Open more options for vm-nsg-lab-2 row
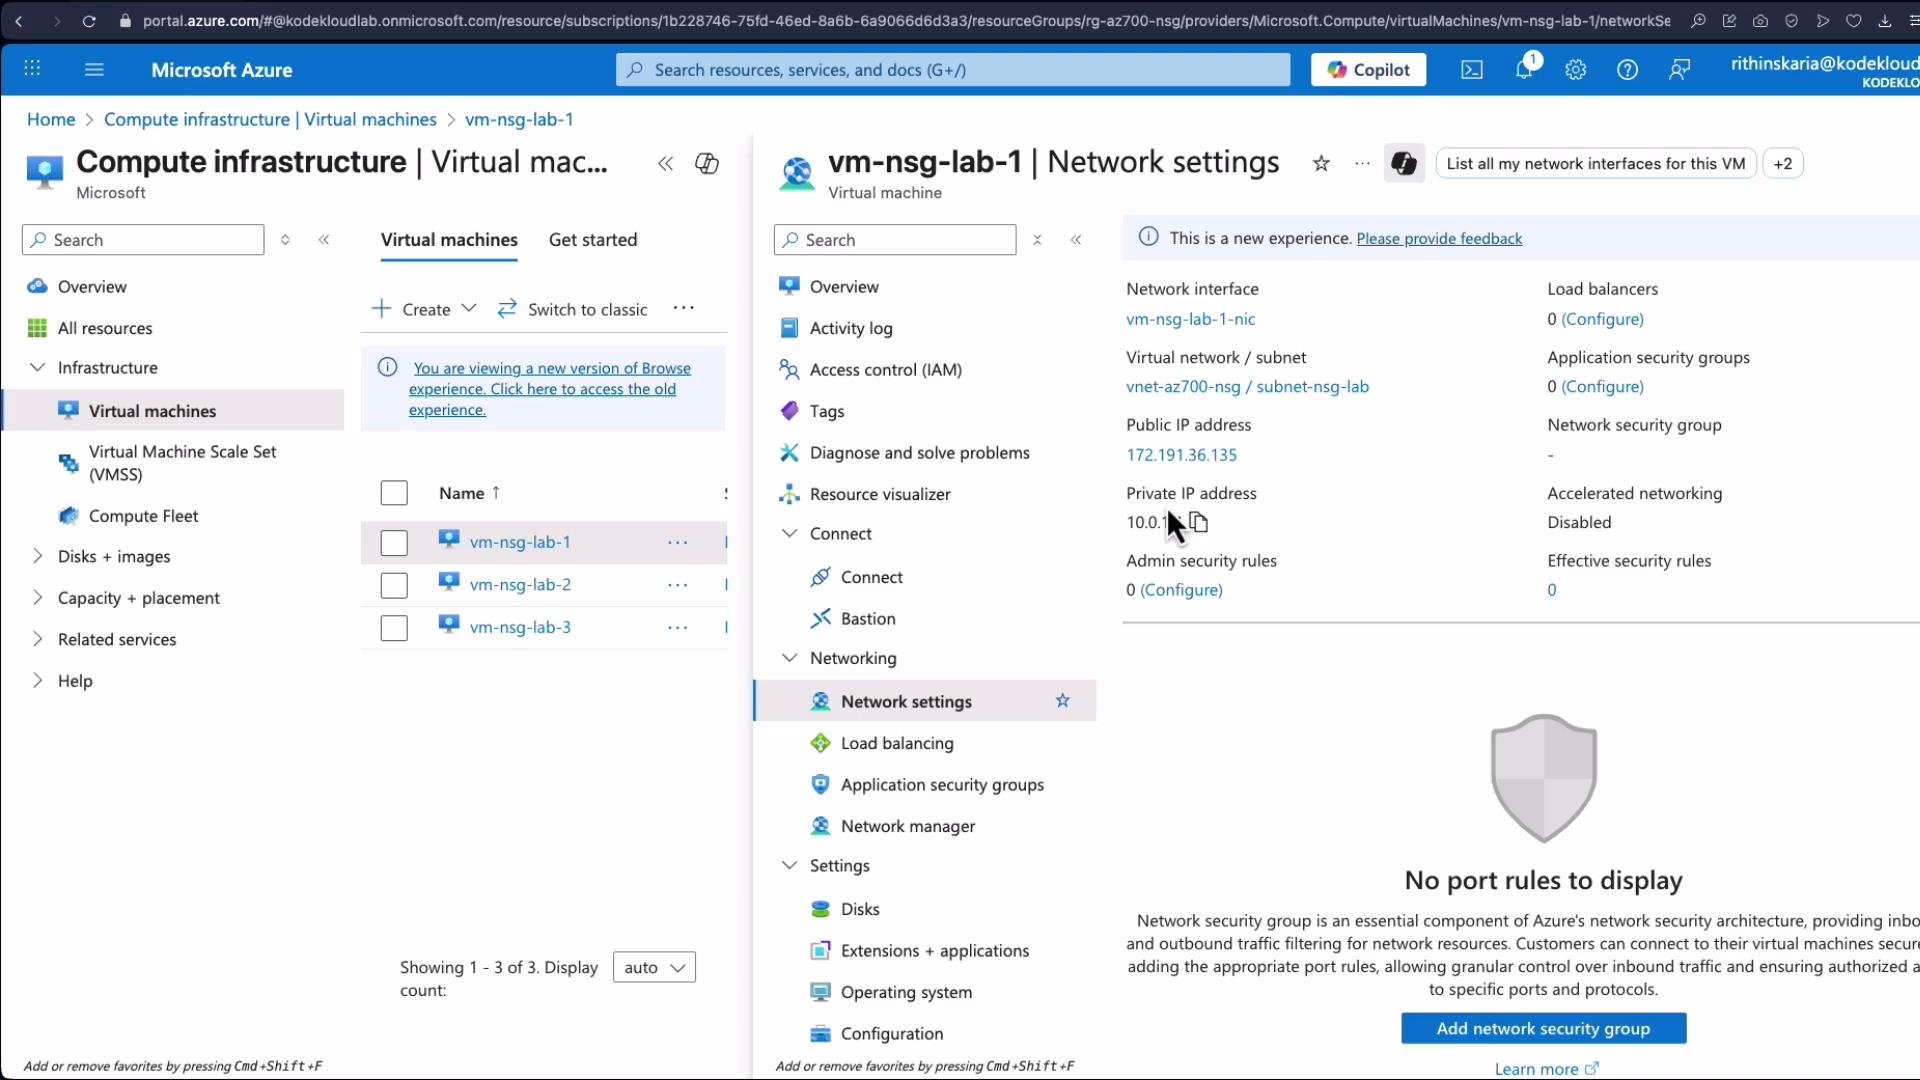The image size is (1920, 1080). point(677,585)
